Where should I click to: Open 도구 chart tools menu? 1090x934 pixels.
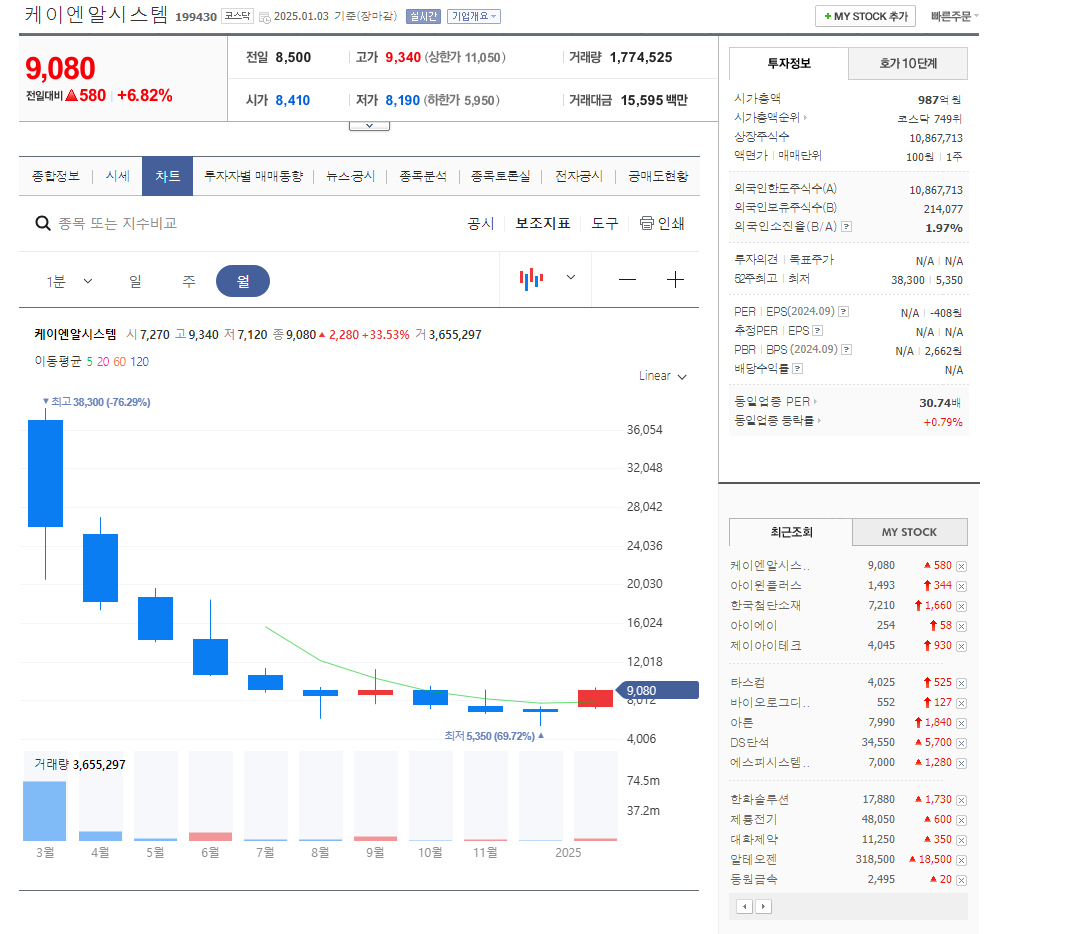tap(605, 223)
